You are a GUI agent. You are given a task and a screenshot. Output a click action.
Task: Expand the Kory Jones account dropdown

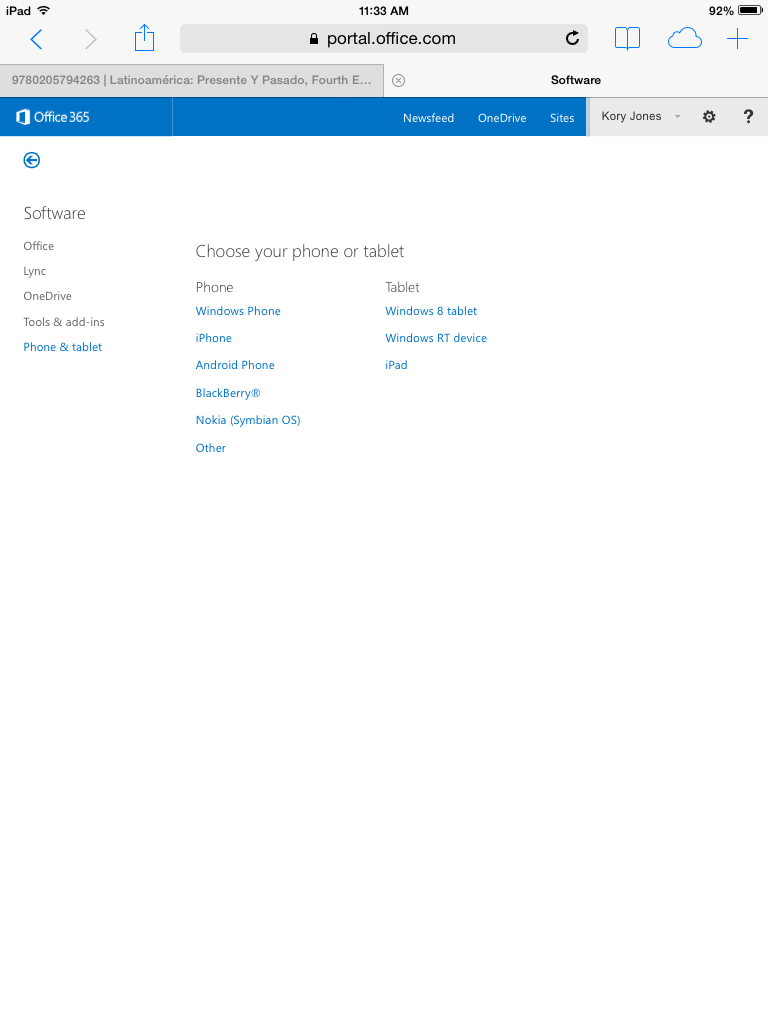641,116
